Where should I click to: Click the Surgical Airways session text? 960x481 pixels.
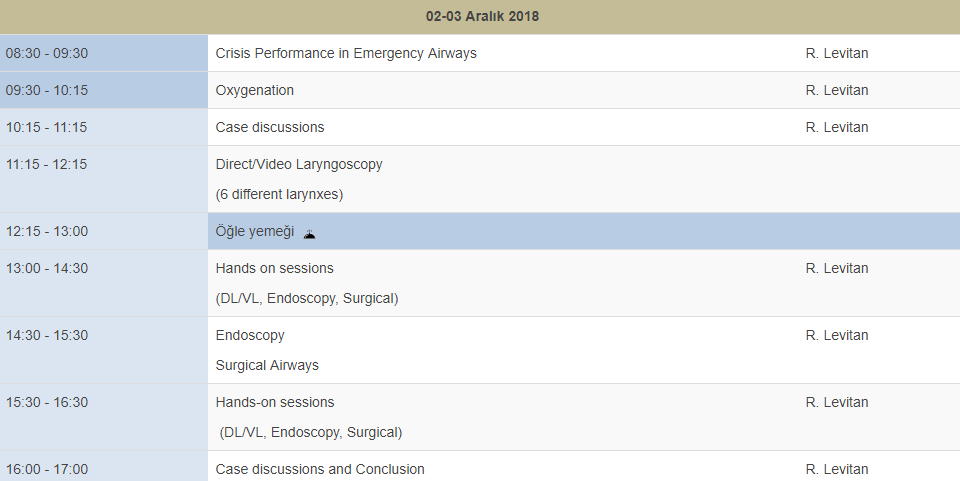click(x=267, y=365)
